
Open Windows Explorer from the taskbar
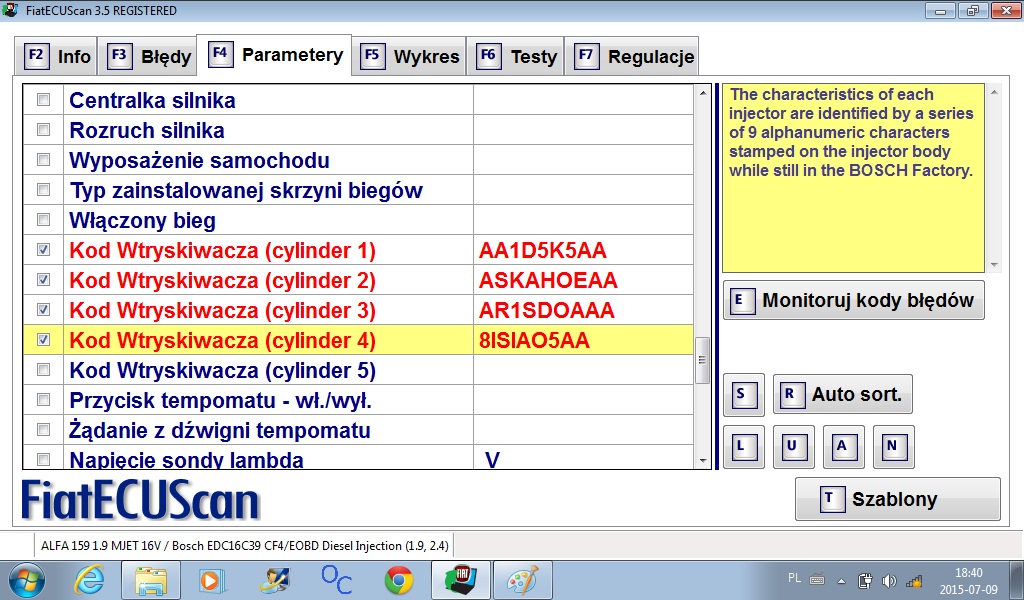(x=151, y=580)
